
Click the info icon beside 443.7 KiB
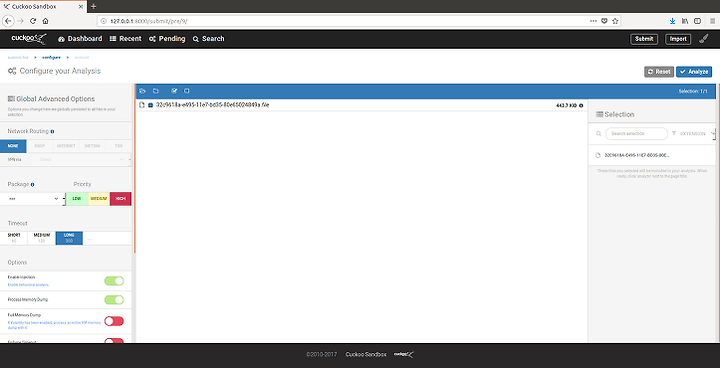pos(581,106)
